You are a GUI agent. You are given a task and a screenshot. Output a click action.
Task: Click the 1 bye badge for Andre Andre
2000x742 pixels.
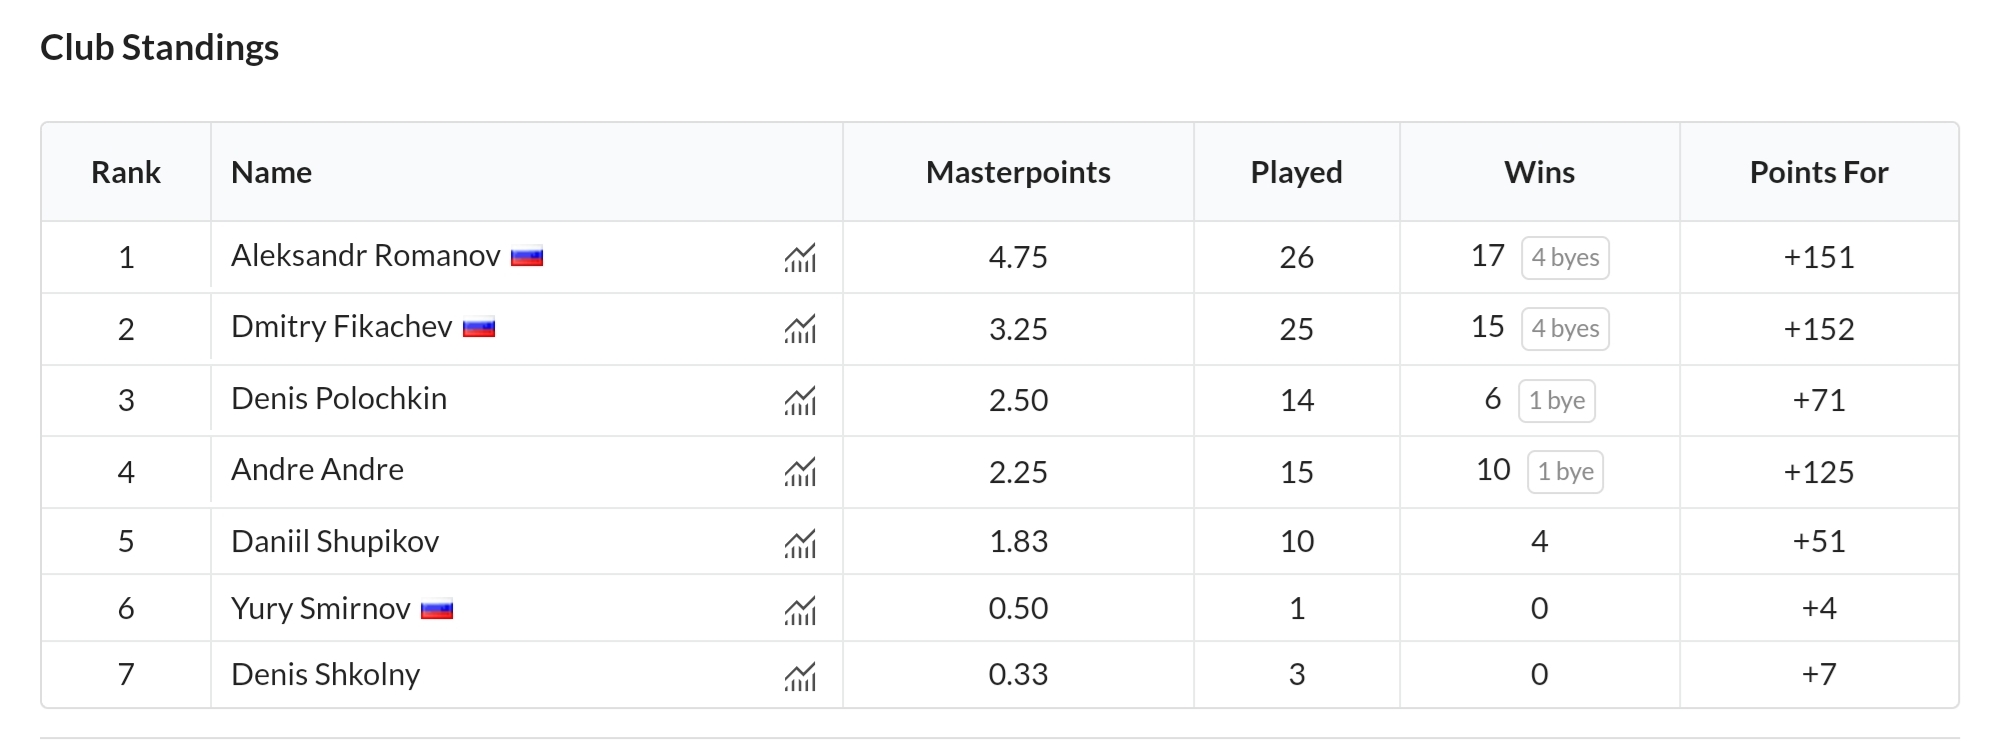1565,471
